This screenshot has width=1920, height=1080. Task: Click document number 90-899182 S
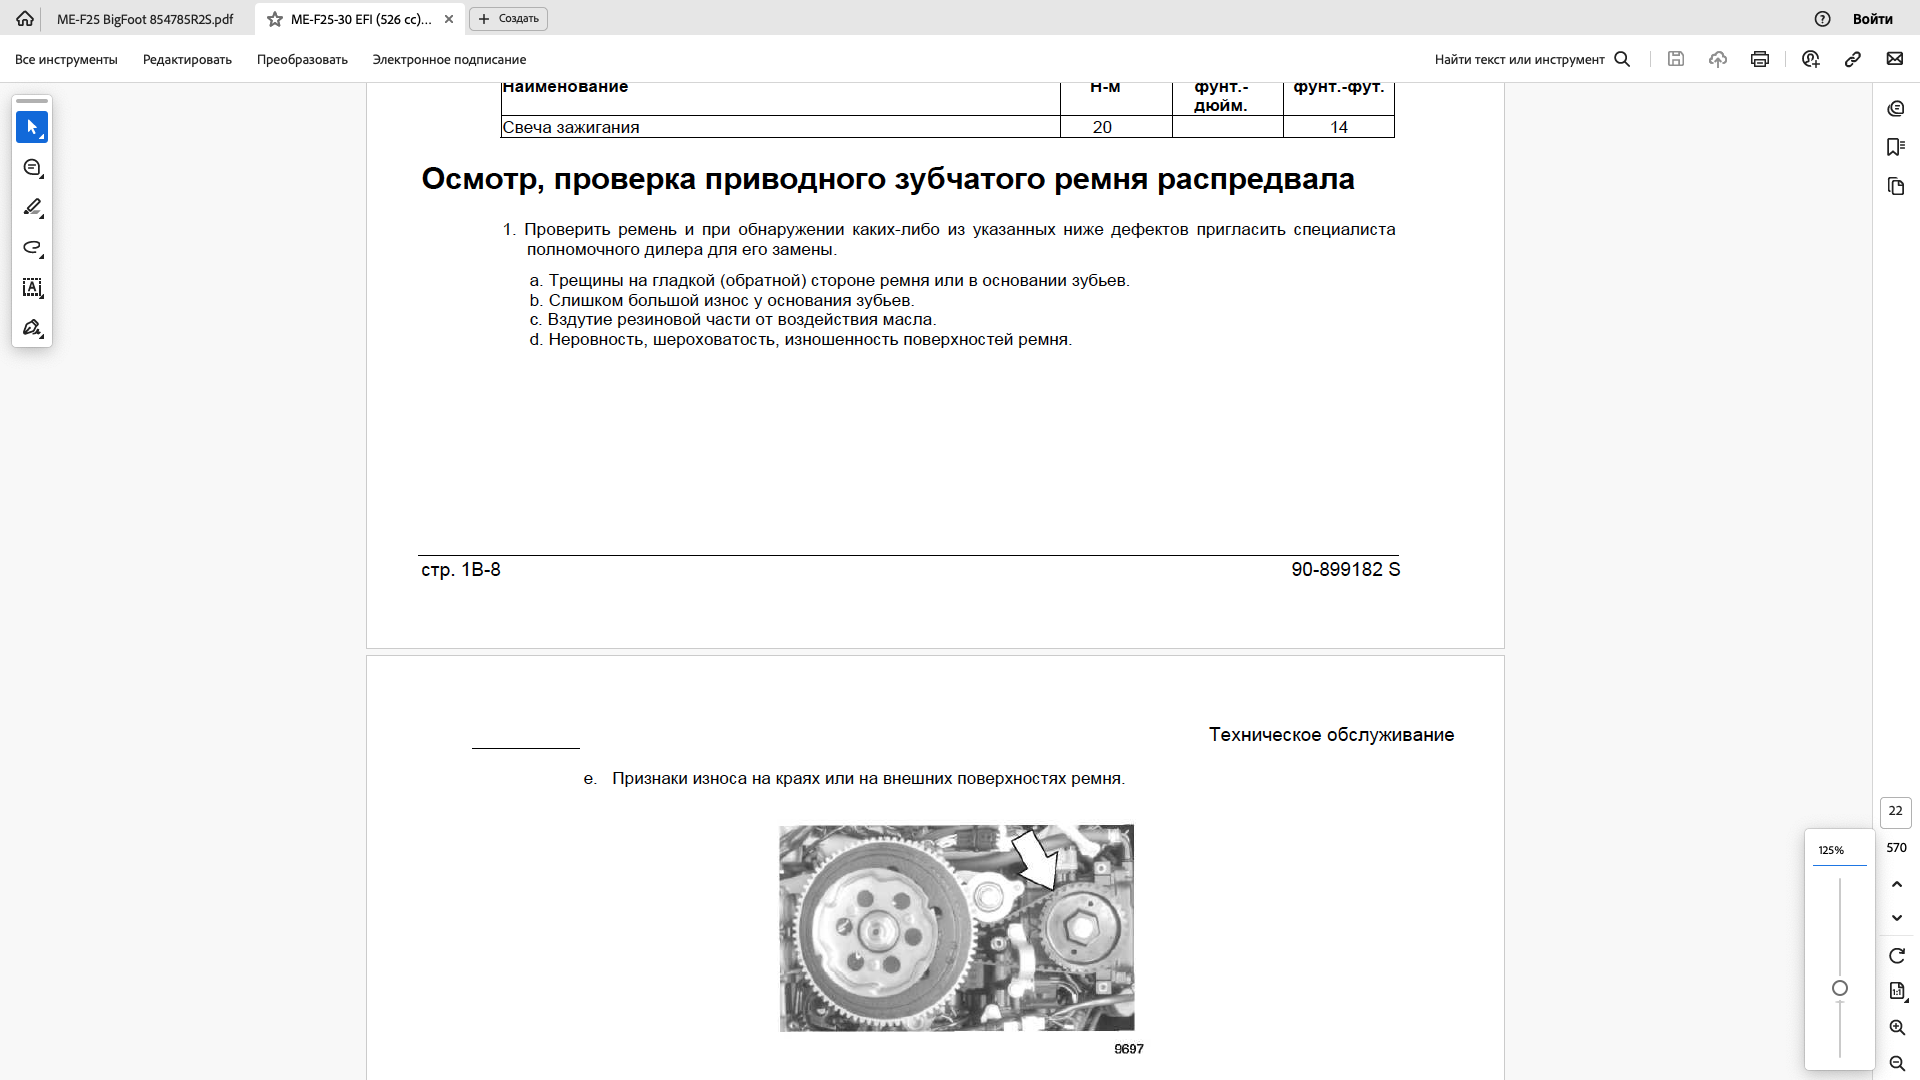pos(1346,570)
